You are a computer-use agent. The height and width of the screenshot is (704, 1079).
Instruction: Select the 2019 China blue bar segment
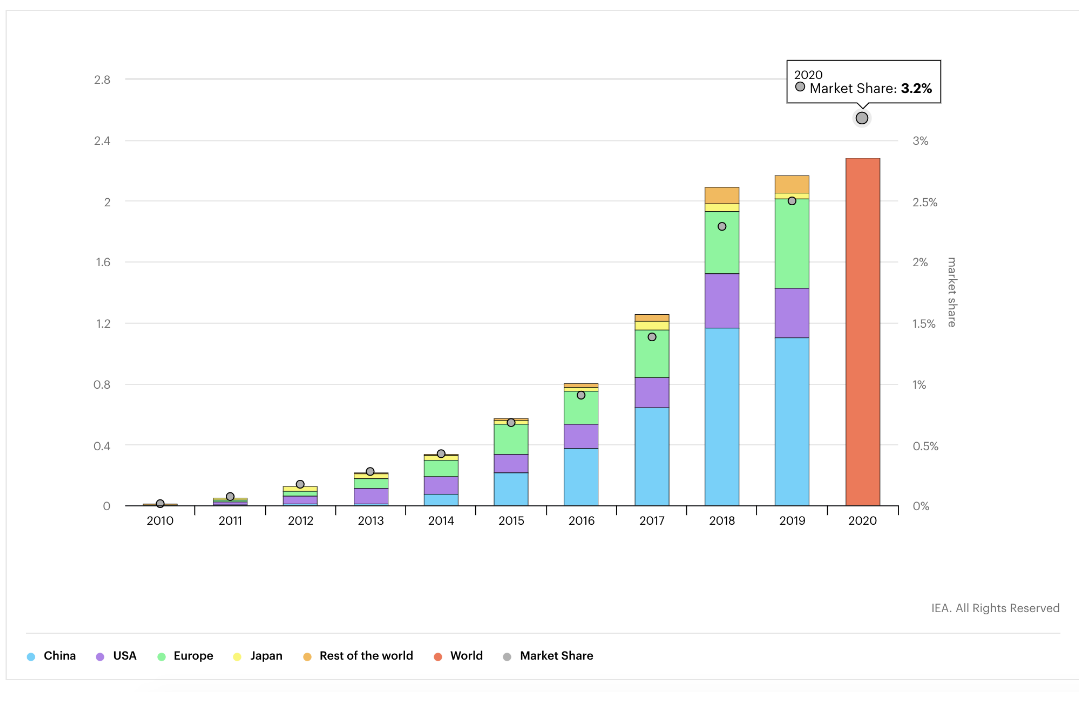(792, 421)
